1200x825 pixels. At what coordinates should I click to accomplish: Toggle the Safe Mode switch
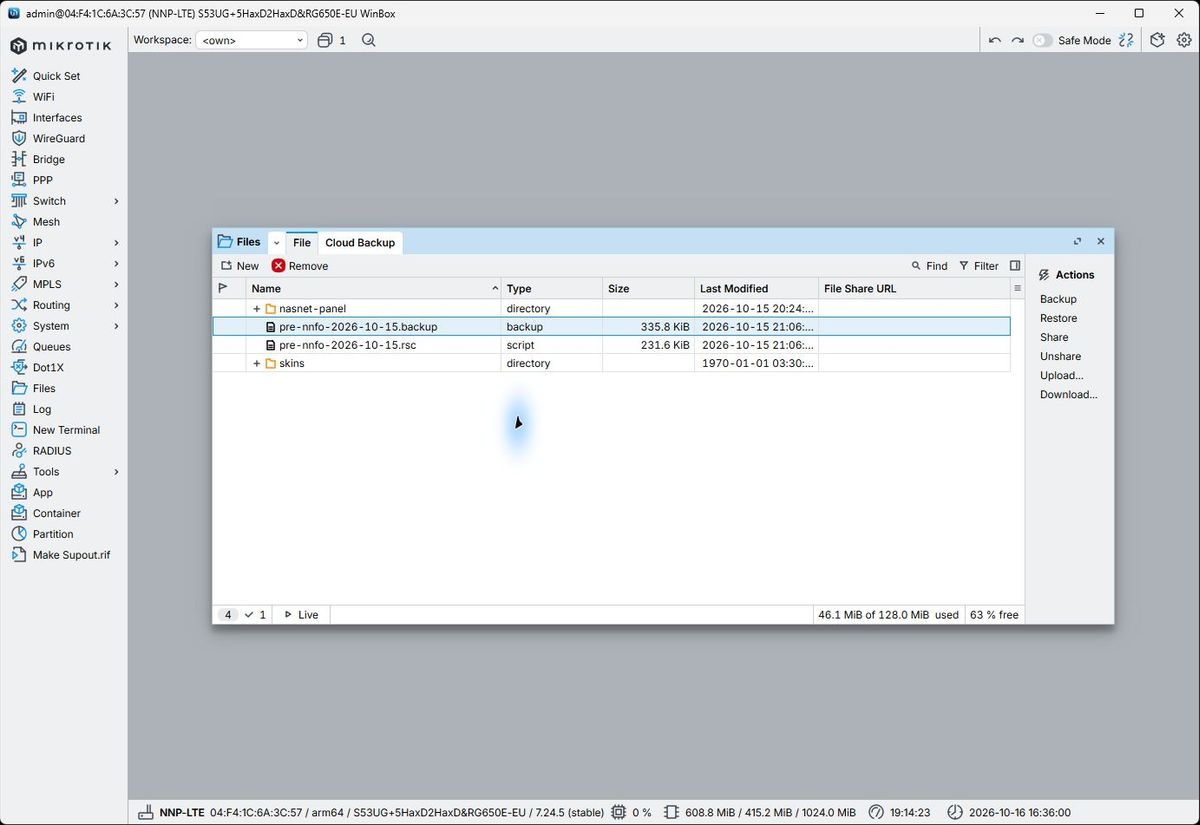click(x=1043, y=40)
